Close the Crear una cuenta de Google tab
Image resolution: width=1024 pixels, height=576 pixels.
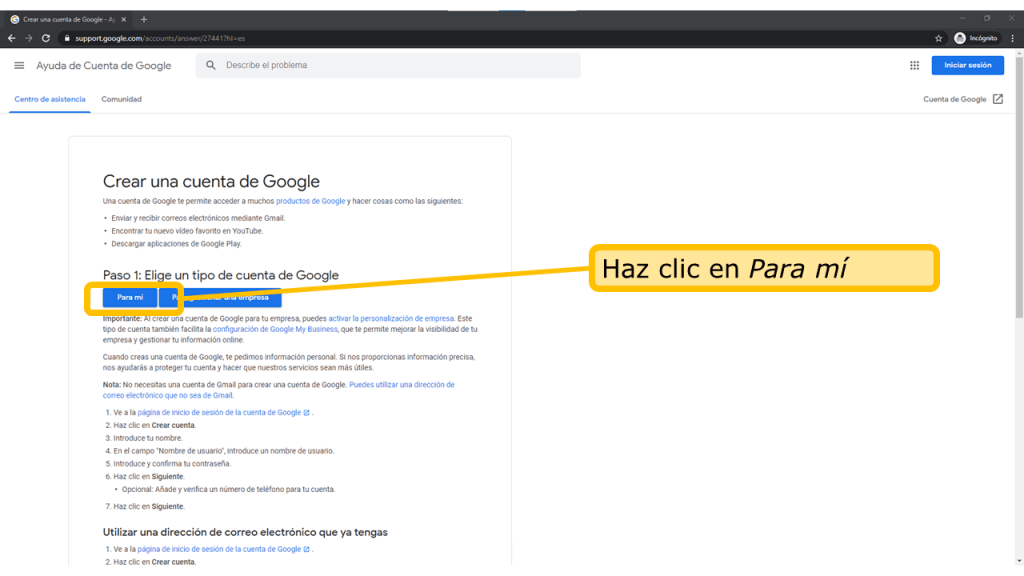click(123, 20)
